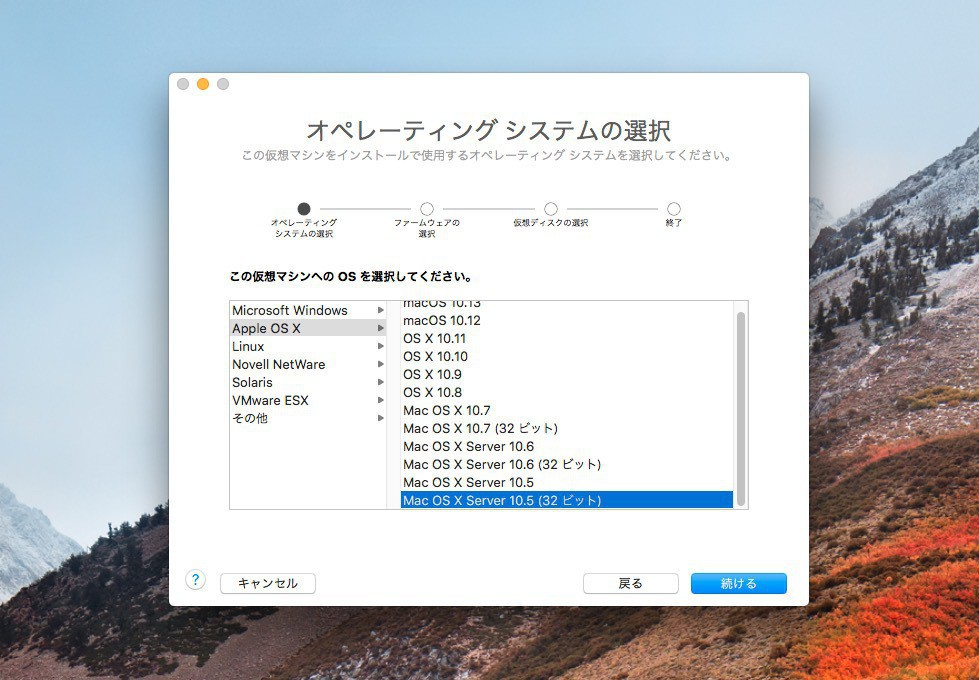This screenshot has height=680, width=979.
Task: Click the OS version list scrollbar
Action: pos(741,409)
